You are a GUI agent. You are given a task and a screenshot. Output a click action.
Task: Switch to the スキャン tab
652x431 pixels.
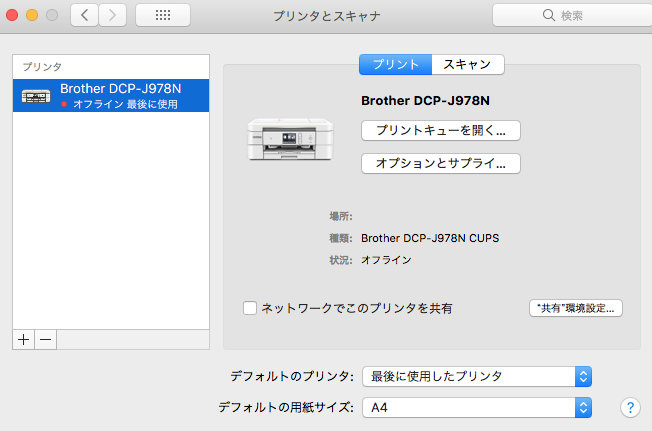pyautogui.click(x=467, y=64)
